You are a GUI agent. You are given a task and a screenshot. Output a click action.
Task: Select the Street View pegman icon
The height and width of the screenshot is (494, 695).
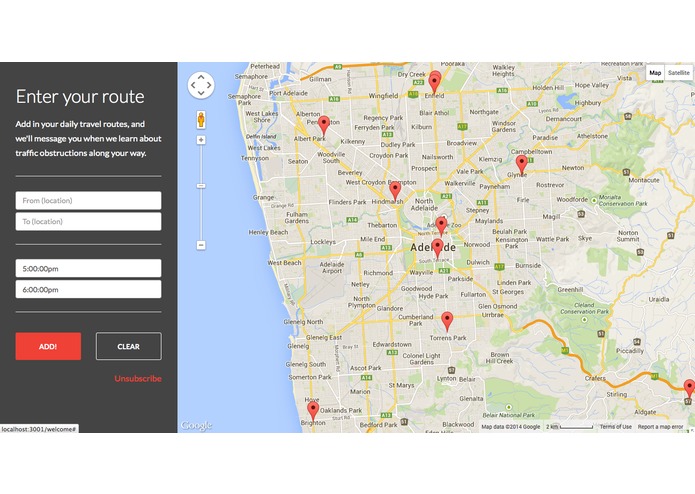point(201,120)
